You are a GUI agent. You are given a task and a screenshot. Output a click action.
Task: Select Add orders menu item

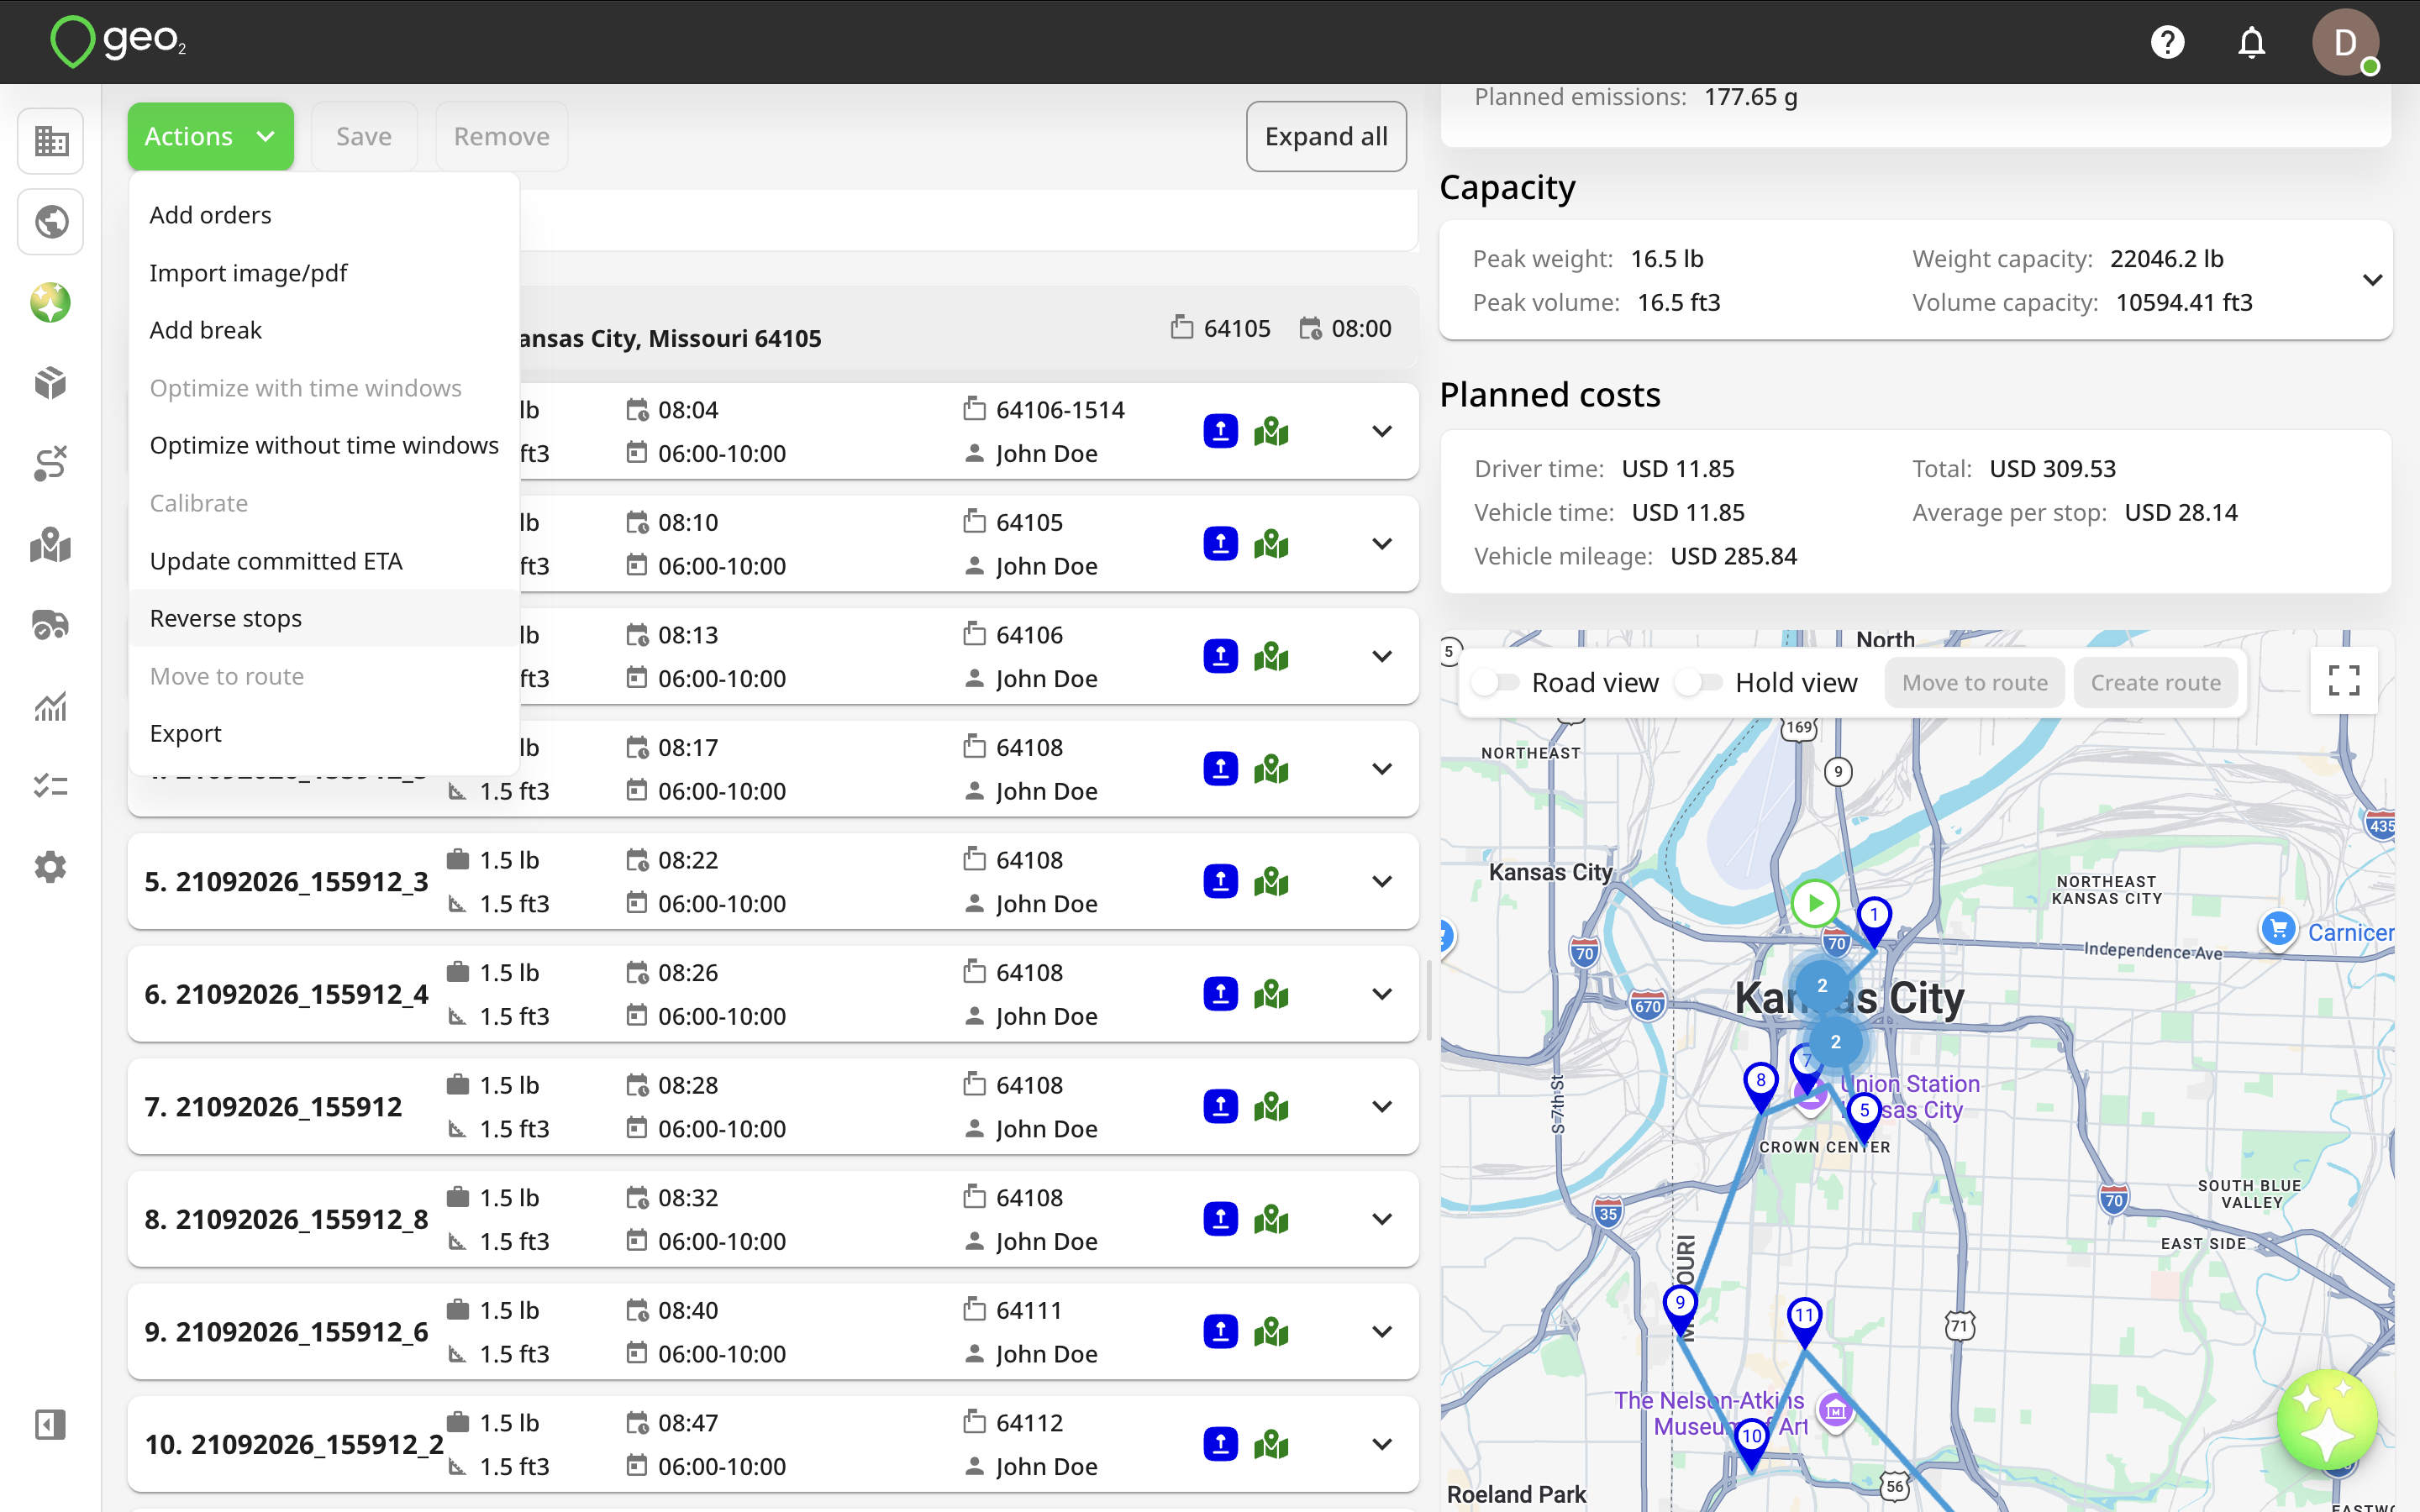pos(324,215)
